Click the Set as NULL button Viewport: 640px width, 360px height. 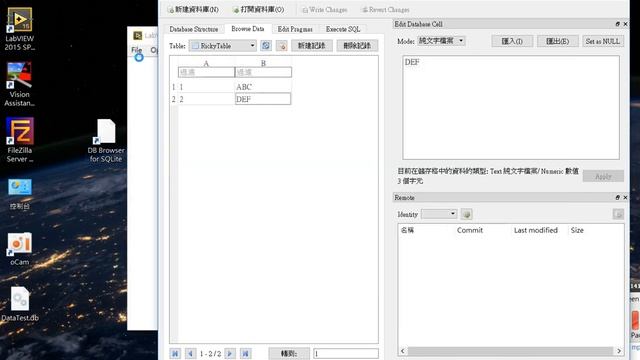pos(603,41)
